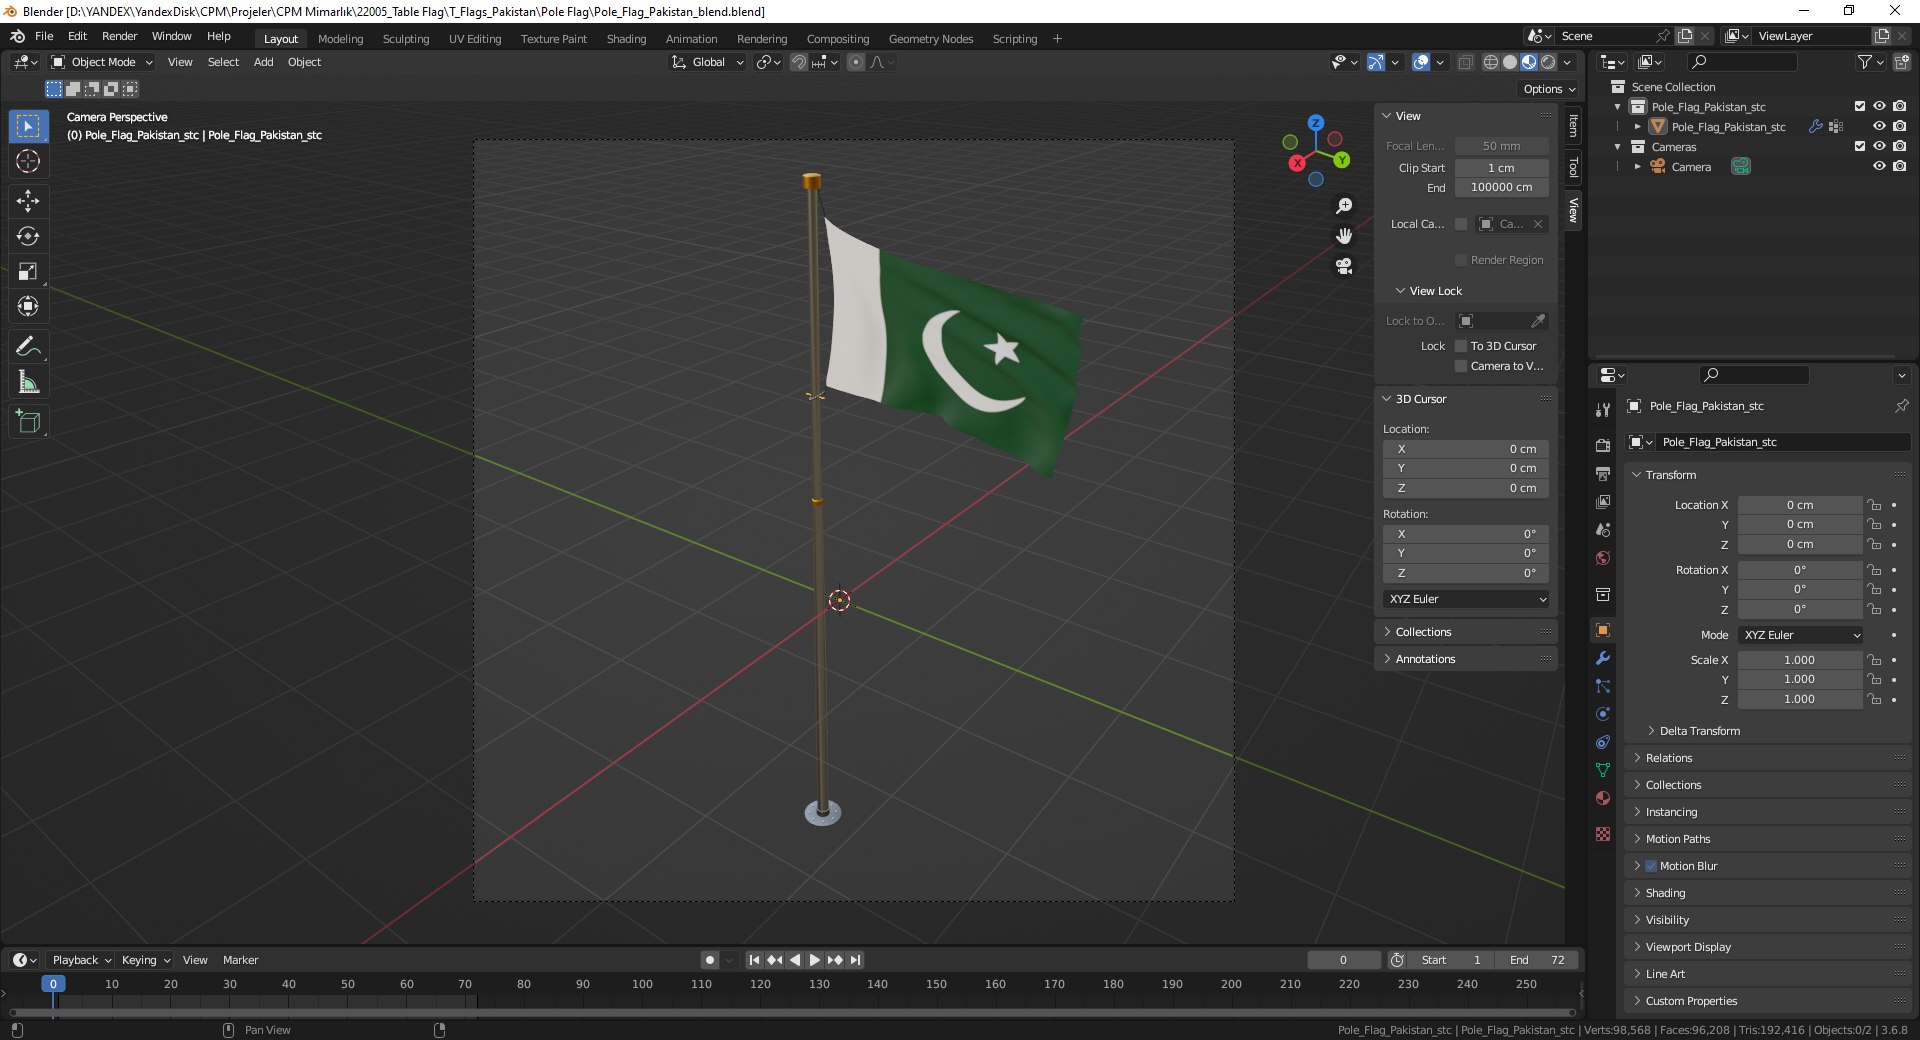Image resolution: width=1920 pixels, height=1040 pixels.
Task: Enable Lock To 3D Cursor checkbox
Action: [1461, 346]
